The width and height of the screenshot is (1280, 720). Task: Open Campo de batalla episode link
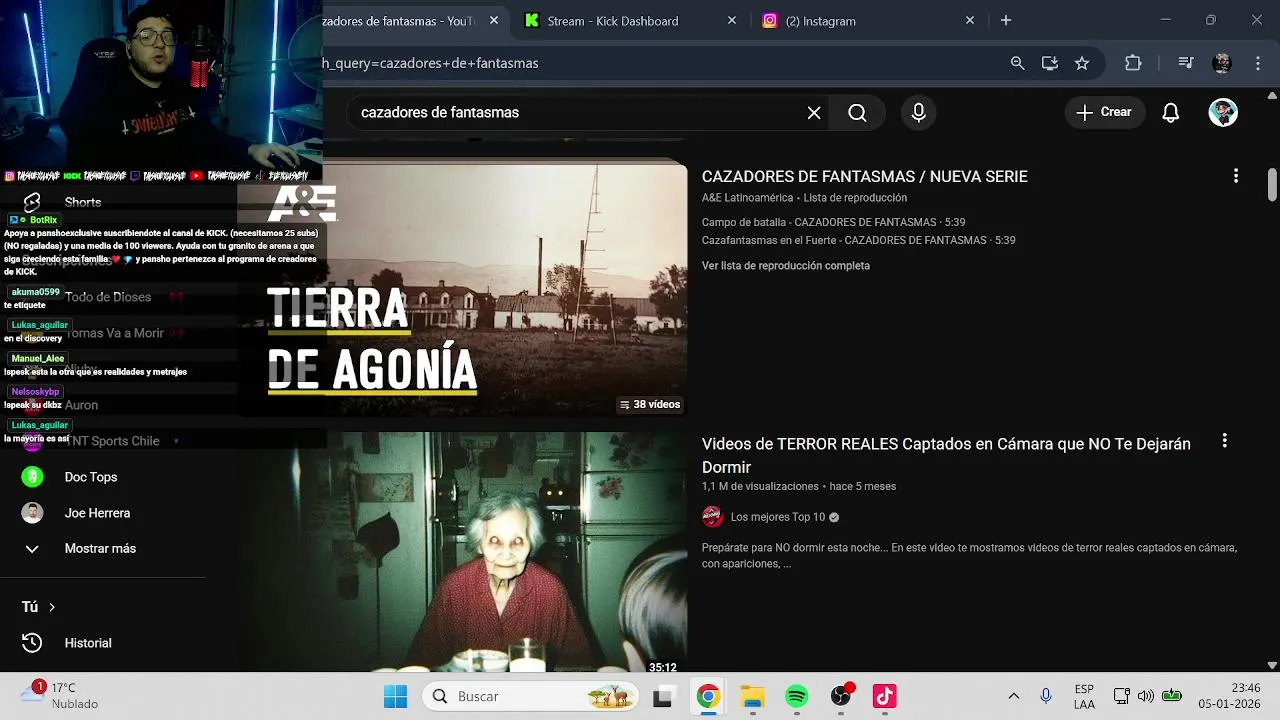pyautogui.click(x=833, y=222)
